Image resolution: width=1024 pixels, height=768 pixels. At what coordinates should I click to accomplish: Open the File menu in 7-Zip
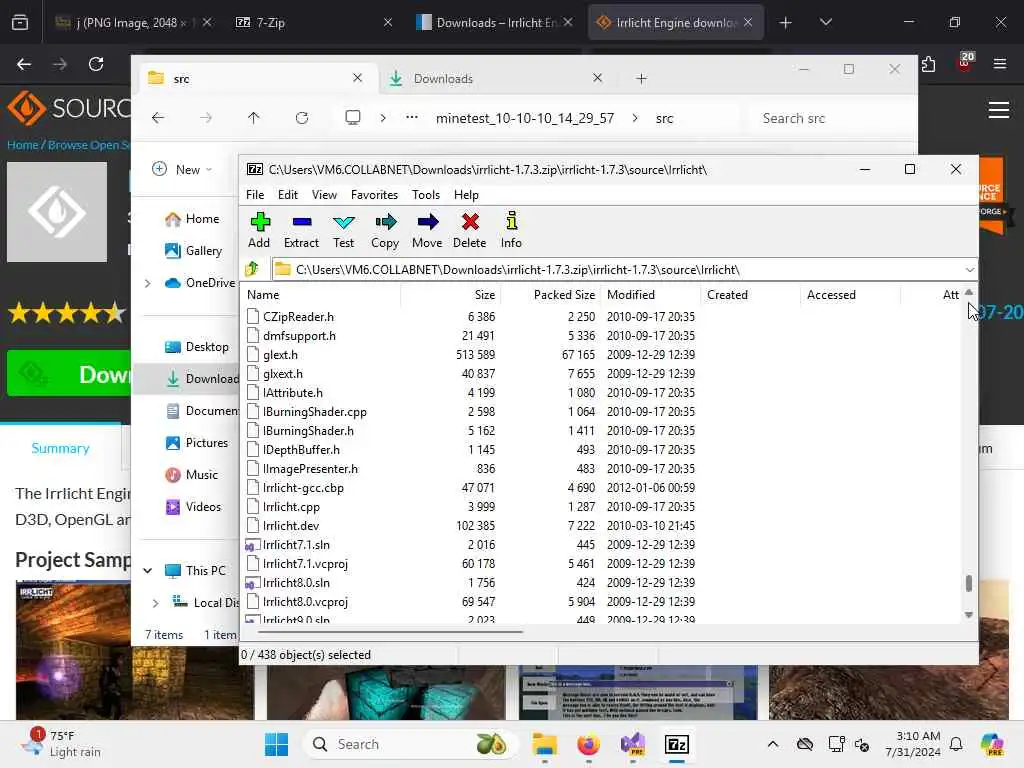click(x=255, y=195)
